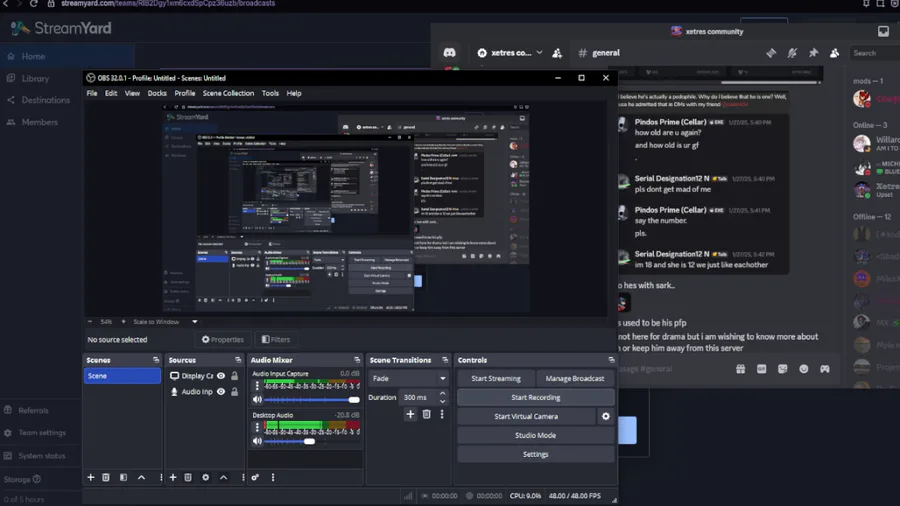This screenshot has width=900, height=506.
Task: Lock the Display Capture source
Action: pyautogui.click(x=235, y=376)
